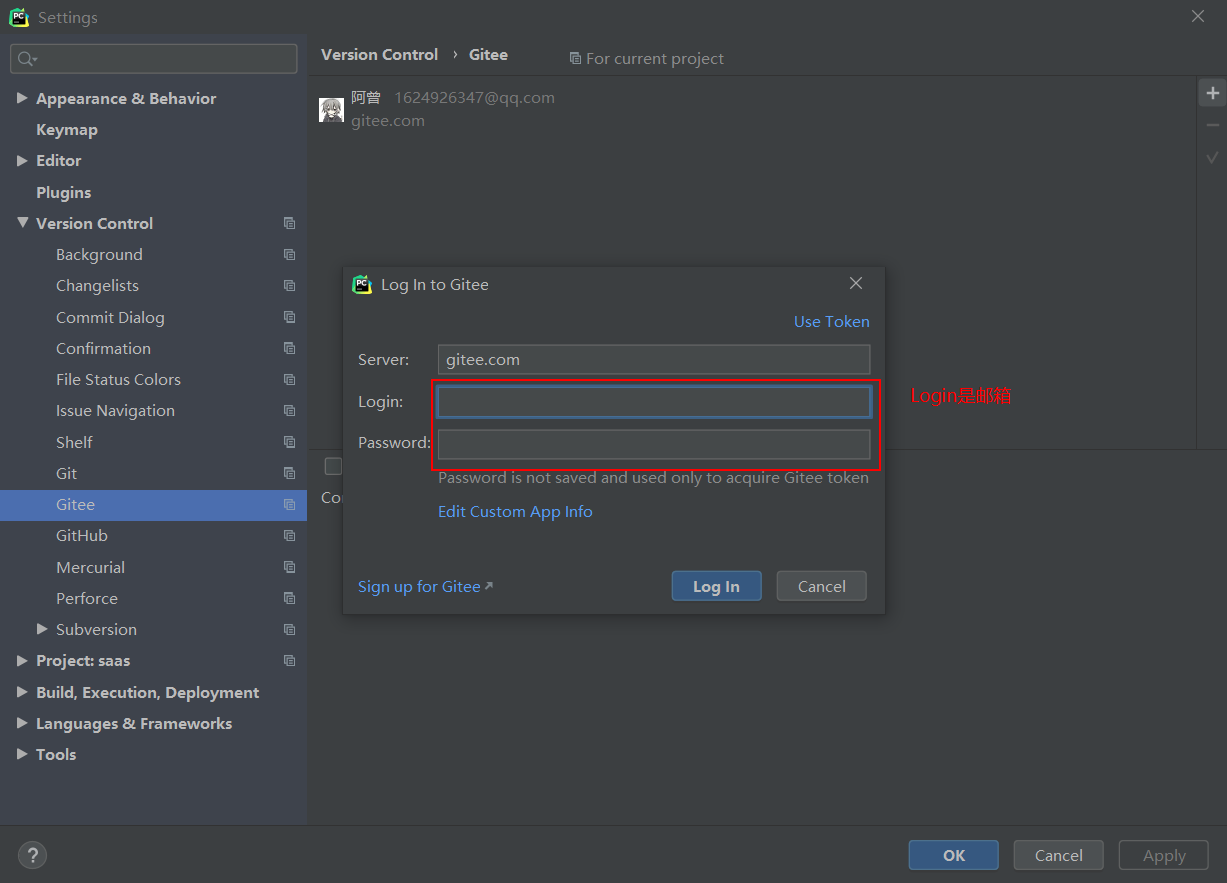1227x883 pixels.
Task: Click the Log In button
Action: tap(716, 586)
